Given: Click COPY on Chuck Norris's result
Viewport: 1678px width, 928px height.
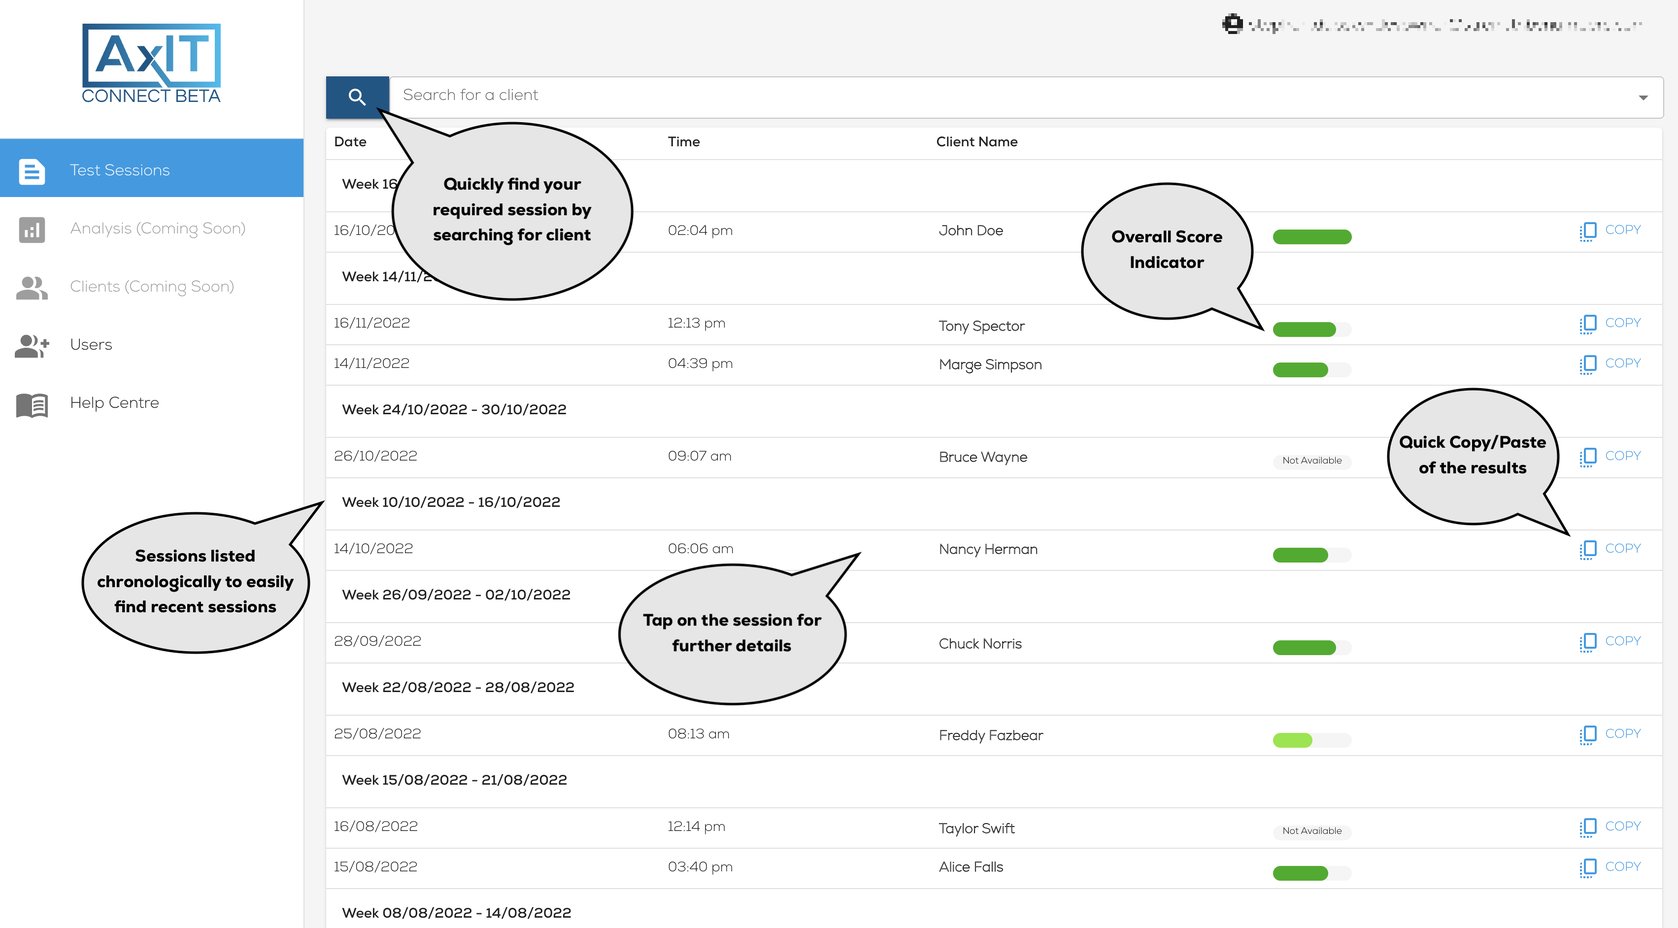Looking at the screenshot, I should click(1622, 641).
